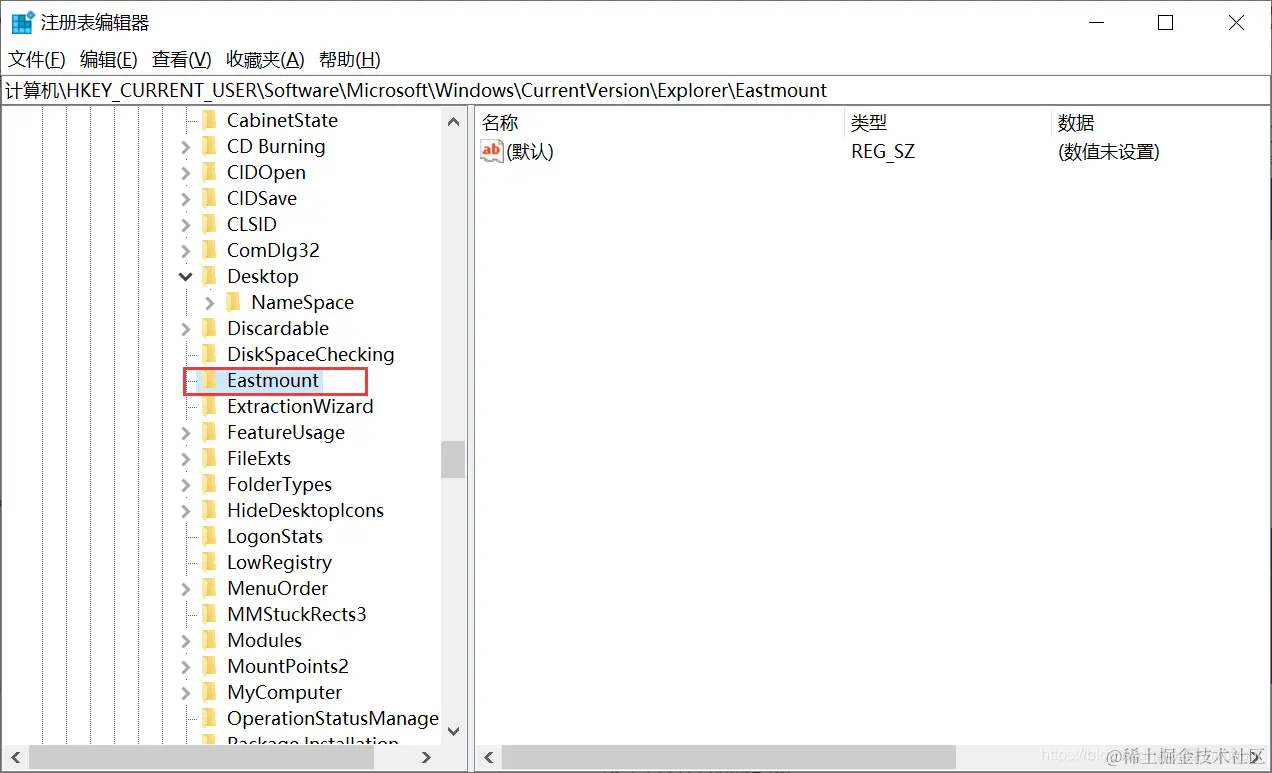The image size is (1272, 773).
Task: Collapse the Desktop key
Action: (186, 277)
